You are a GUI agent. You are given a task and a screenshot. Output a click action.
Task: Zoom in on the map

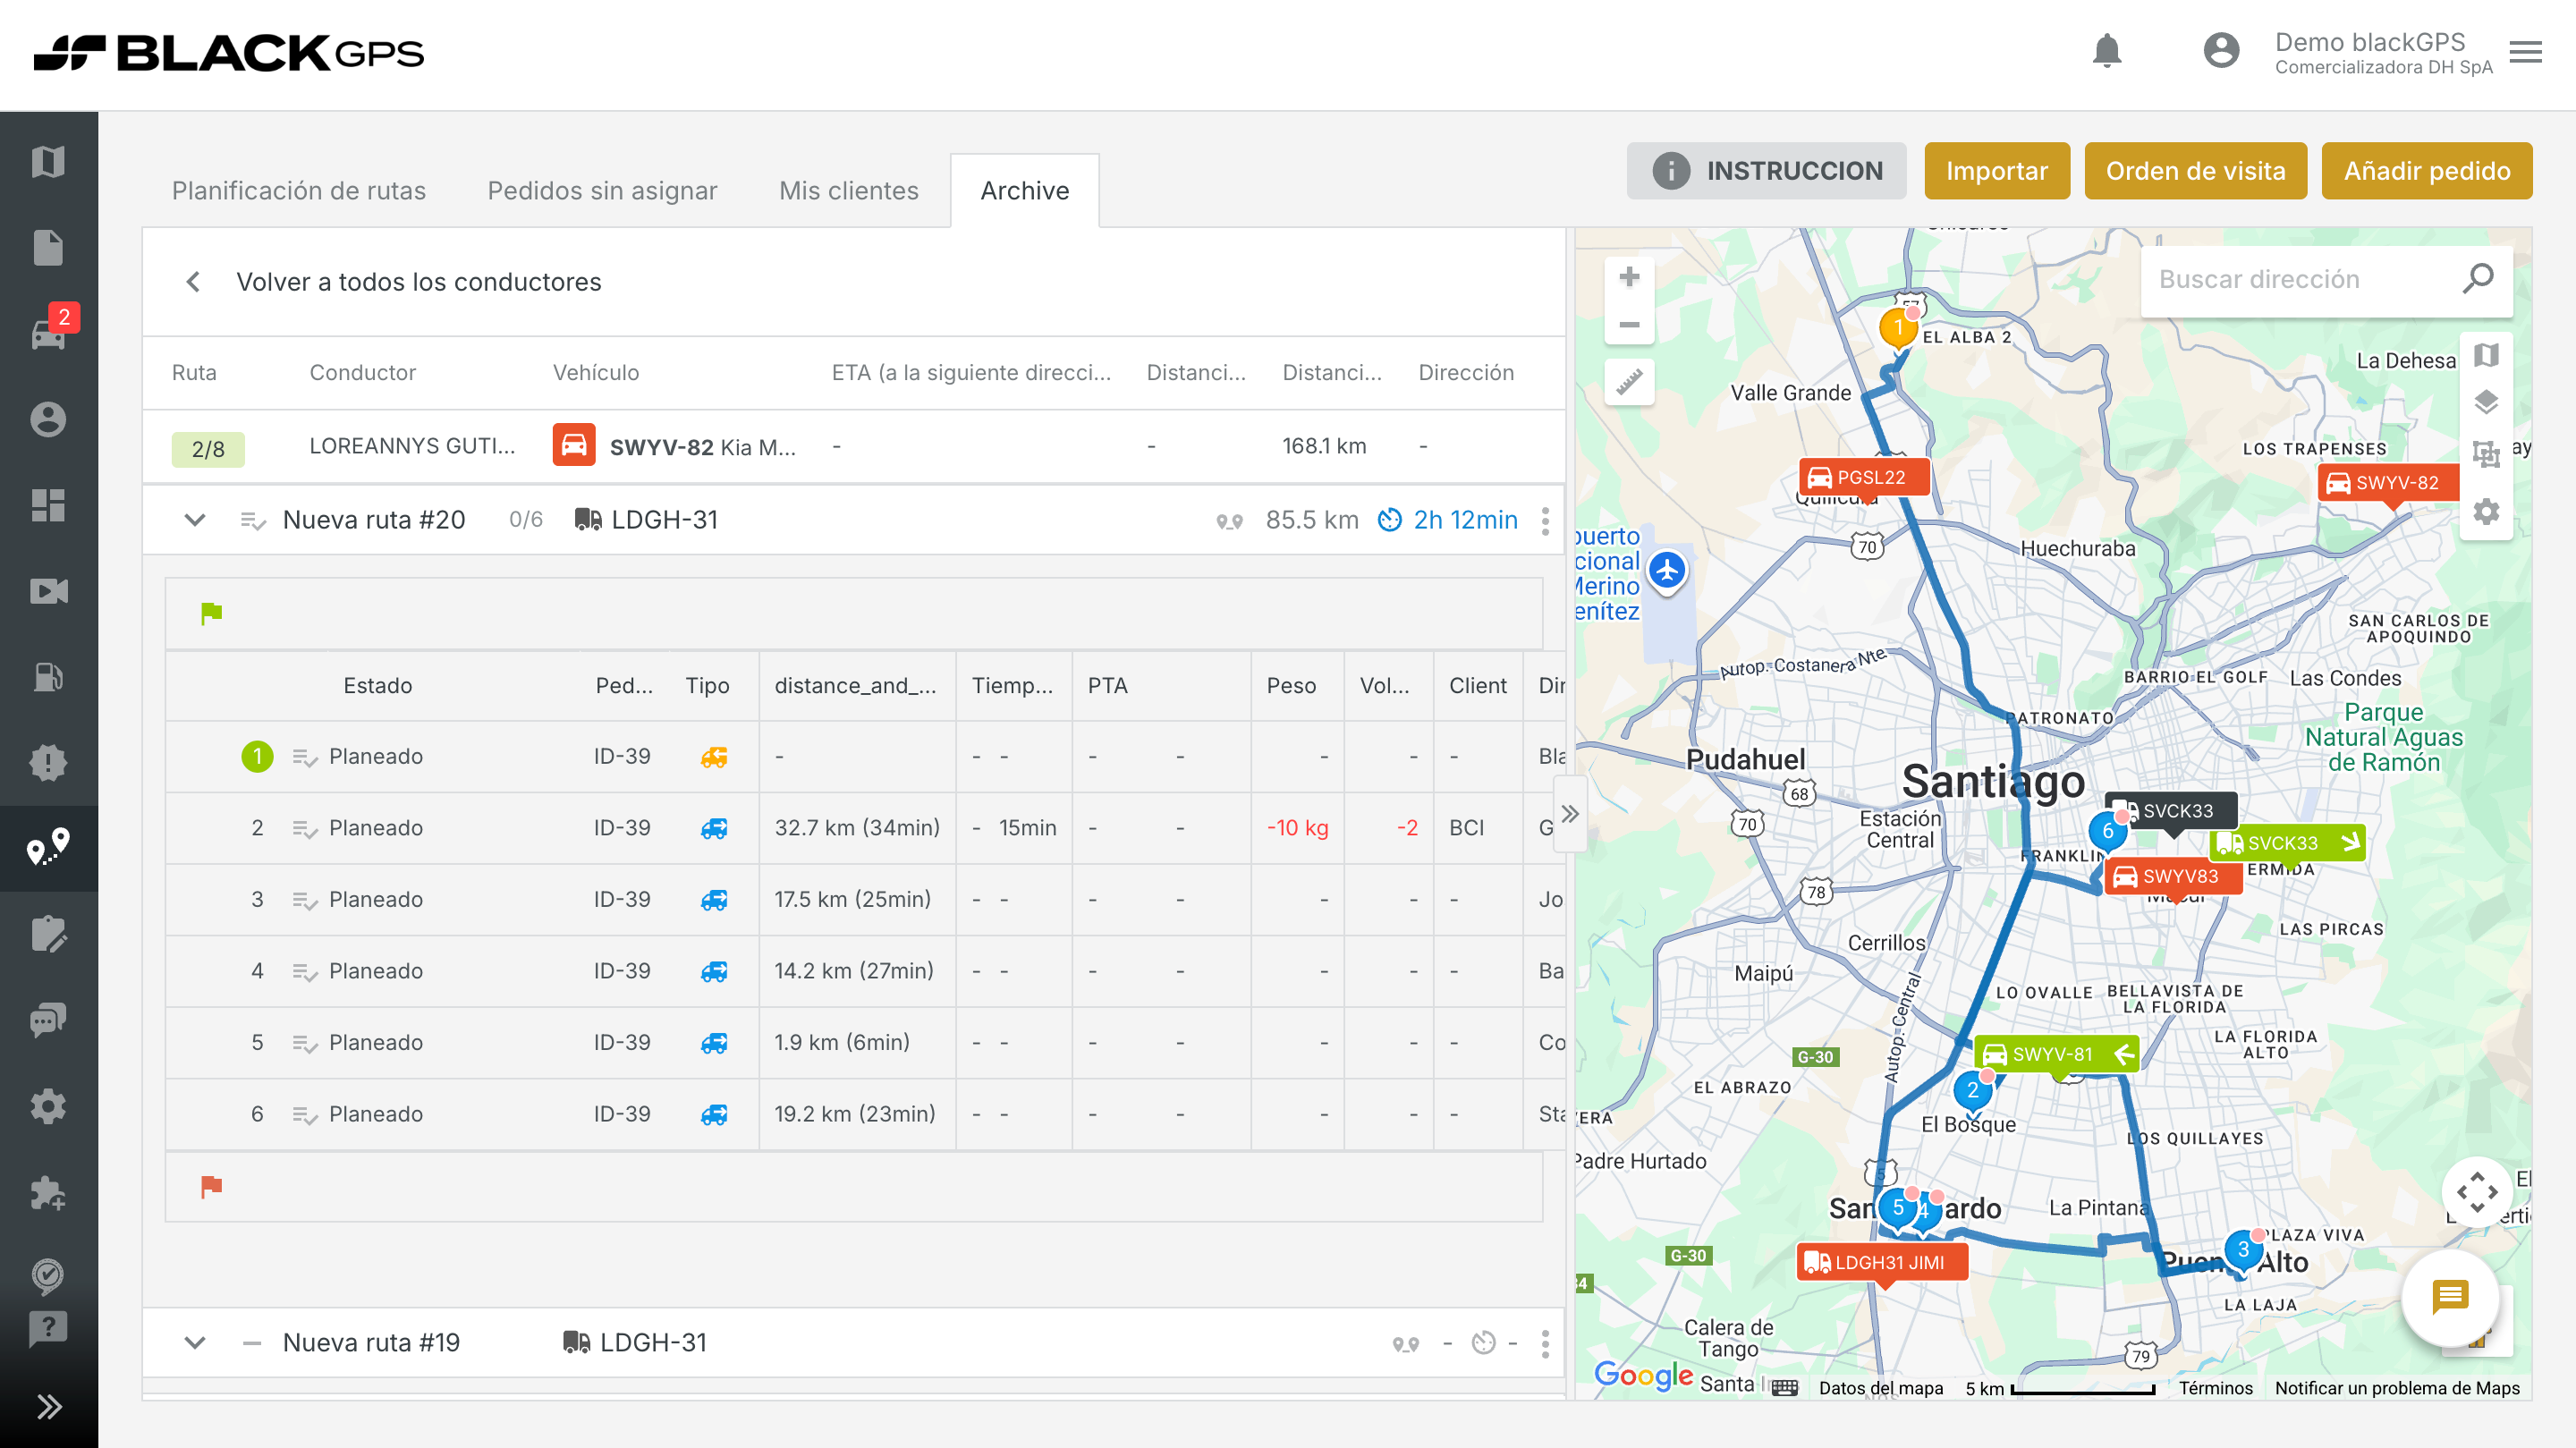pyautogui.click(x=1629, y=277)
